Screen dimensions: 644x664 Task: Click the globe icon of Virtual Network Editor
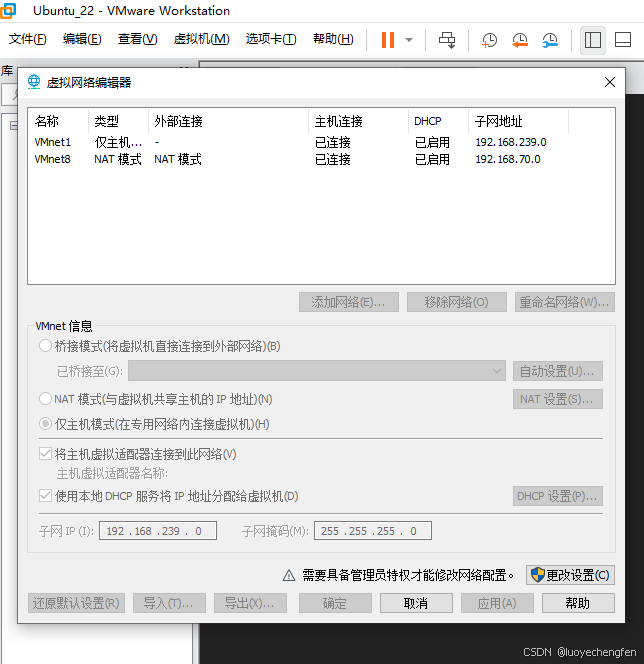tap(34, 82)
